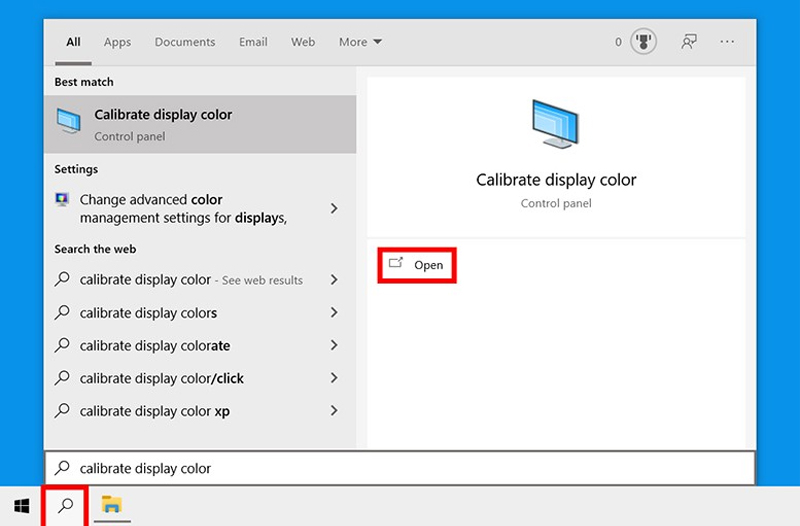Screen dimensions: 800x526
Task: Open the three-dot options menu
Action: tap(727, 42)
